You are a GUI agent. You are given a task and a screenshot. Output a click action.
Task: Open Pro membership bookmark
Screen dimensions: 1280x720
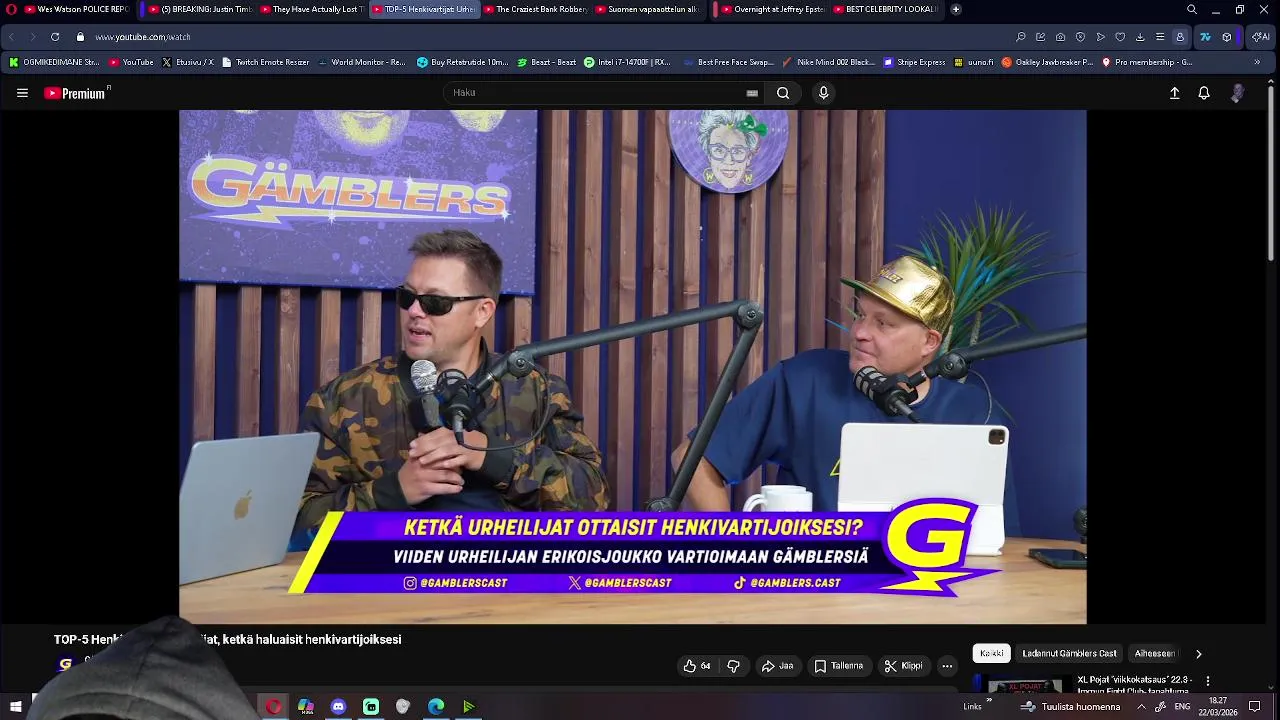pyautogui.click(x=1147, y=62)
